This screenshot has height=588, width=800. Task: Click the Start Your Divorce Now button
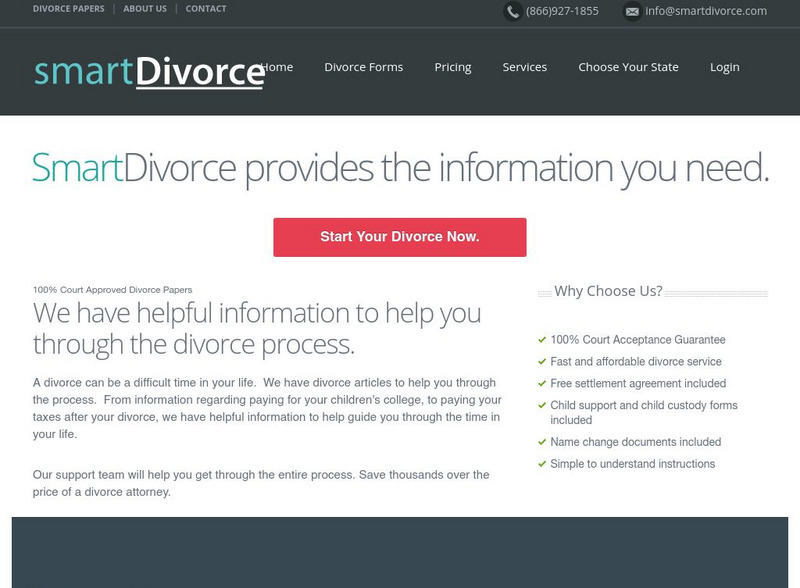tap(400, 237)
